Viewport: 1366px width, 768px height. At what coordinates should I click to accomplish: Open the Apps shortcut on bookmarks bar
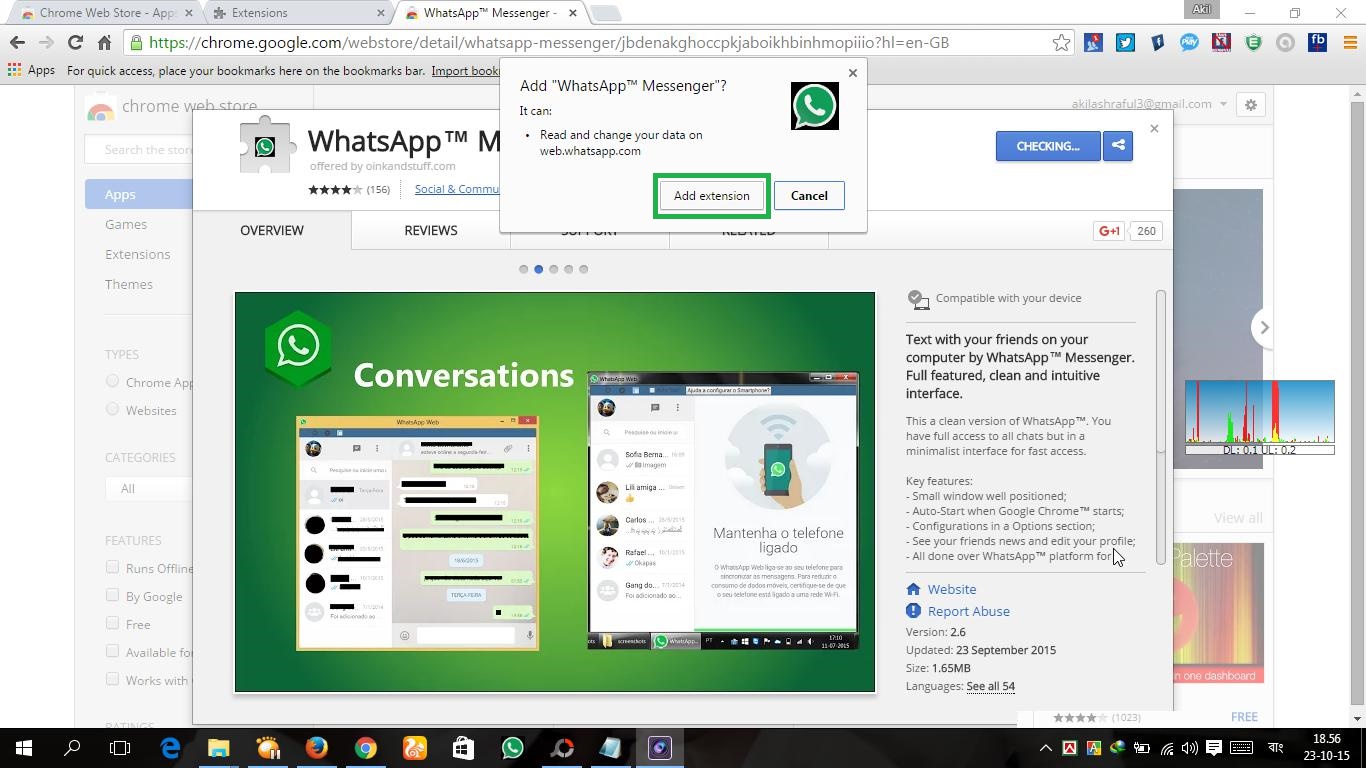click(31, 70)
